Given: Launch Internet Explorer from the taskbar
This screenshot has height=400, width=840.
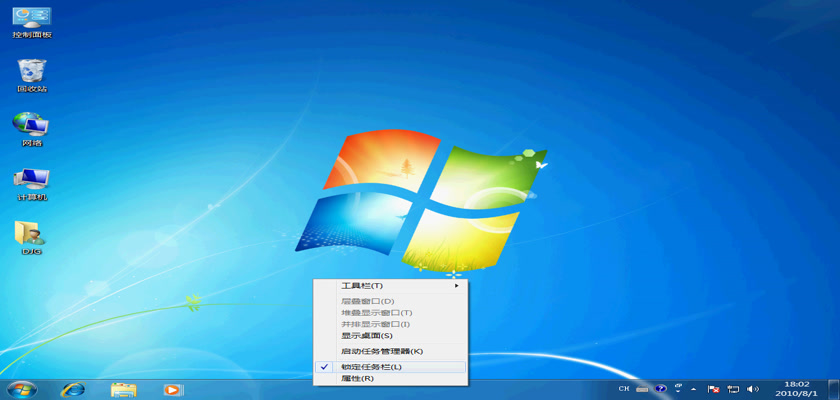Looking at the screenshot, I should click(72, 389).
